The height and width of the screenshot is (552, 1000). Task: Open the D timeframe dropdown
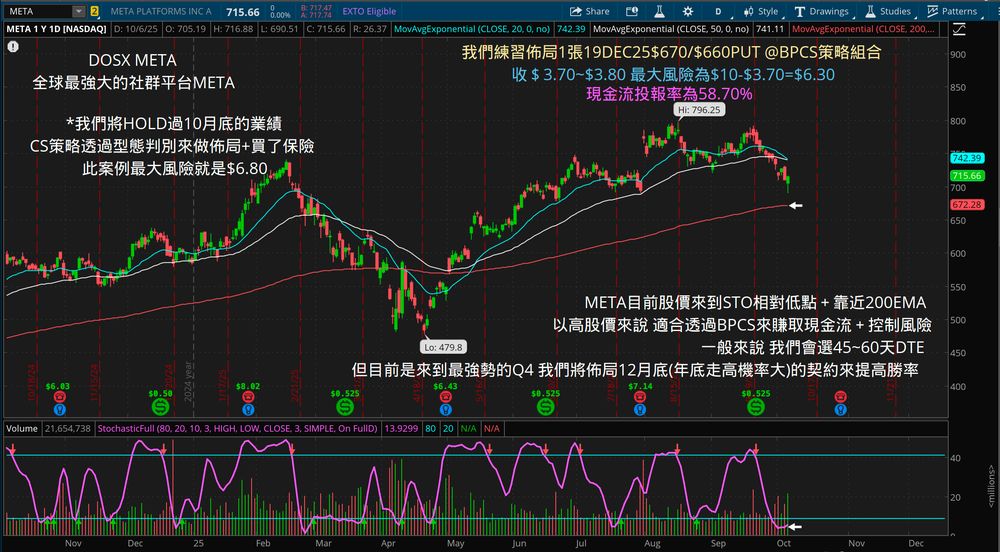(x=718, y=11)
